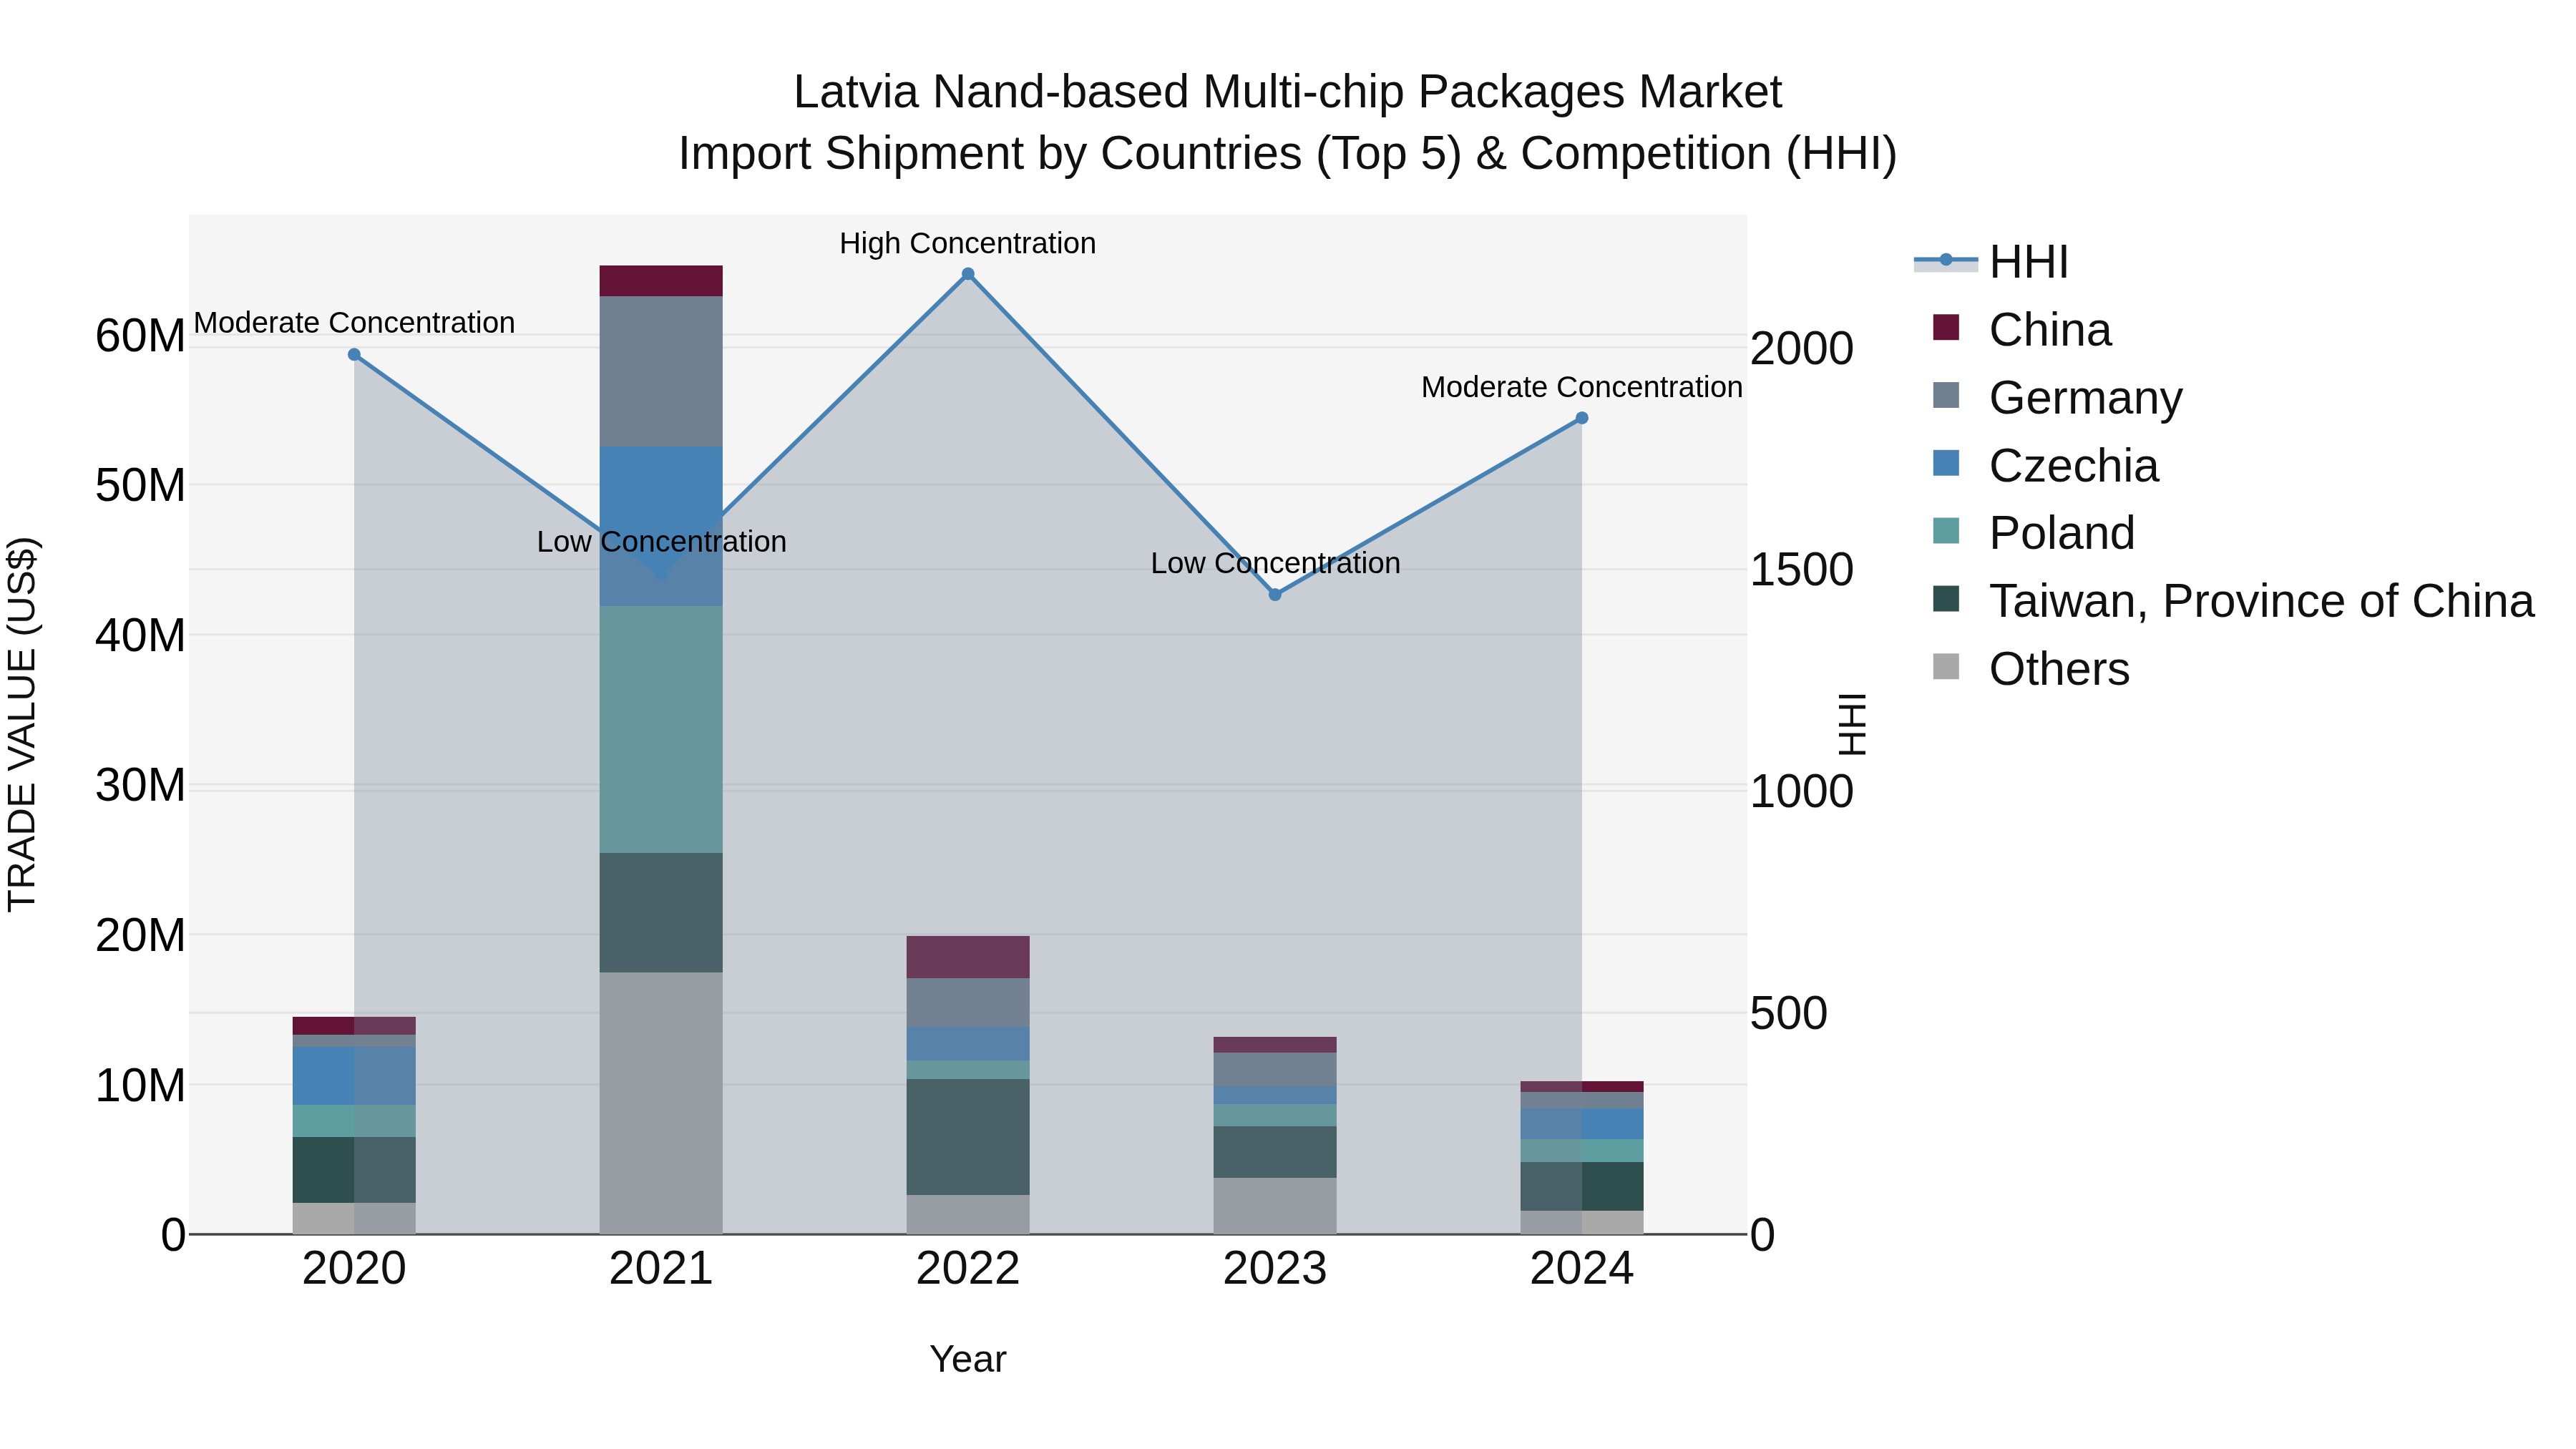Click the 60M y-axis tick label
The height and width of the screenshot is (1449, 2576).
point(140,336)
